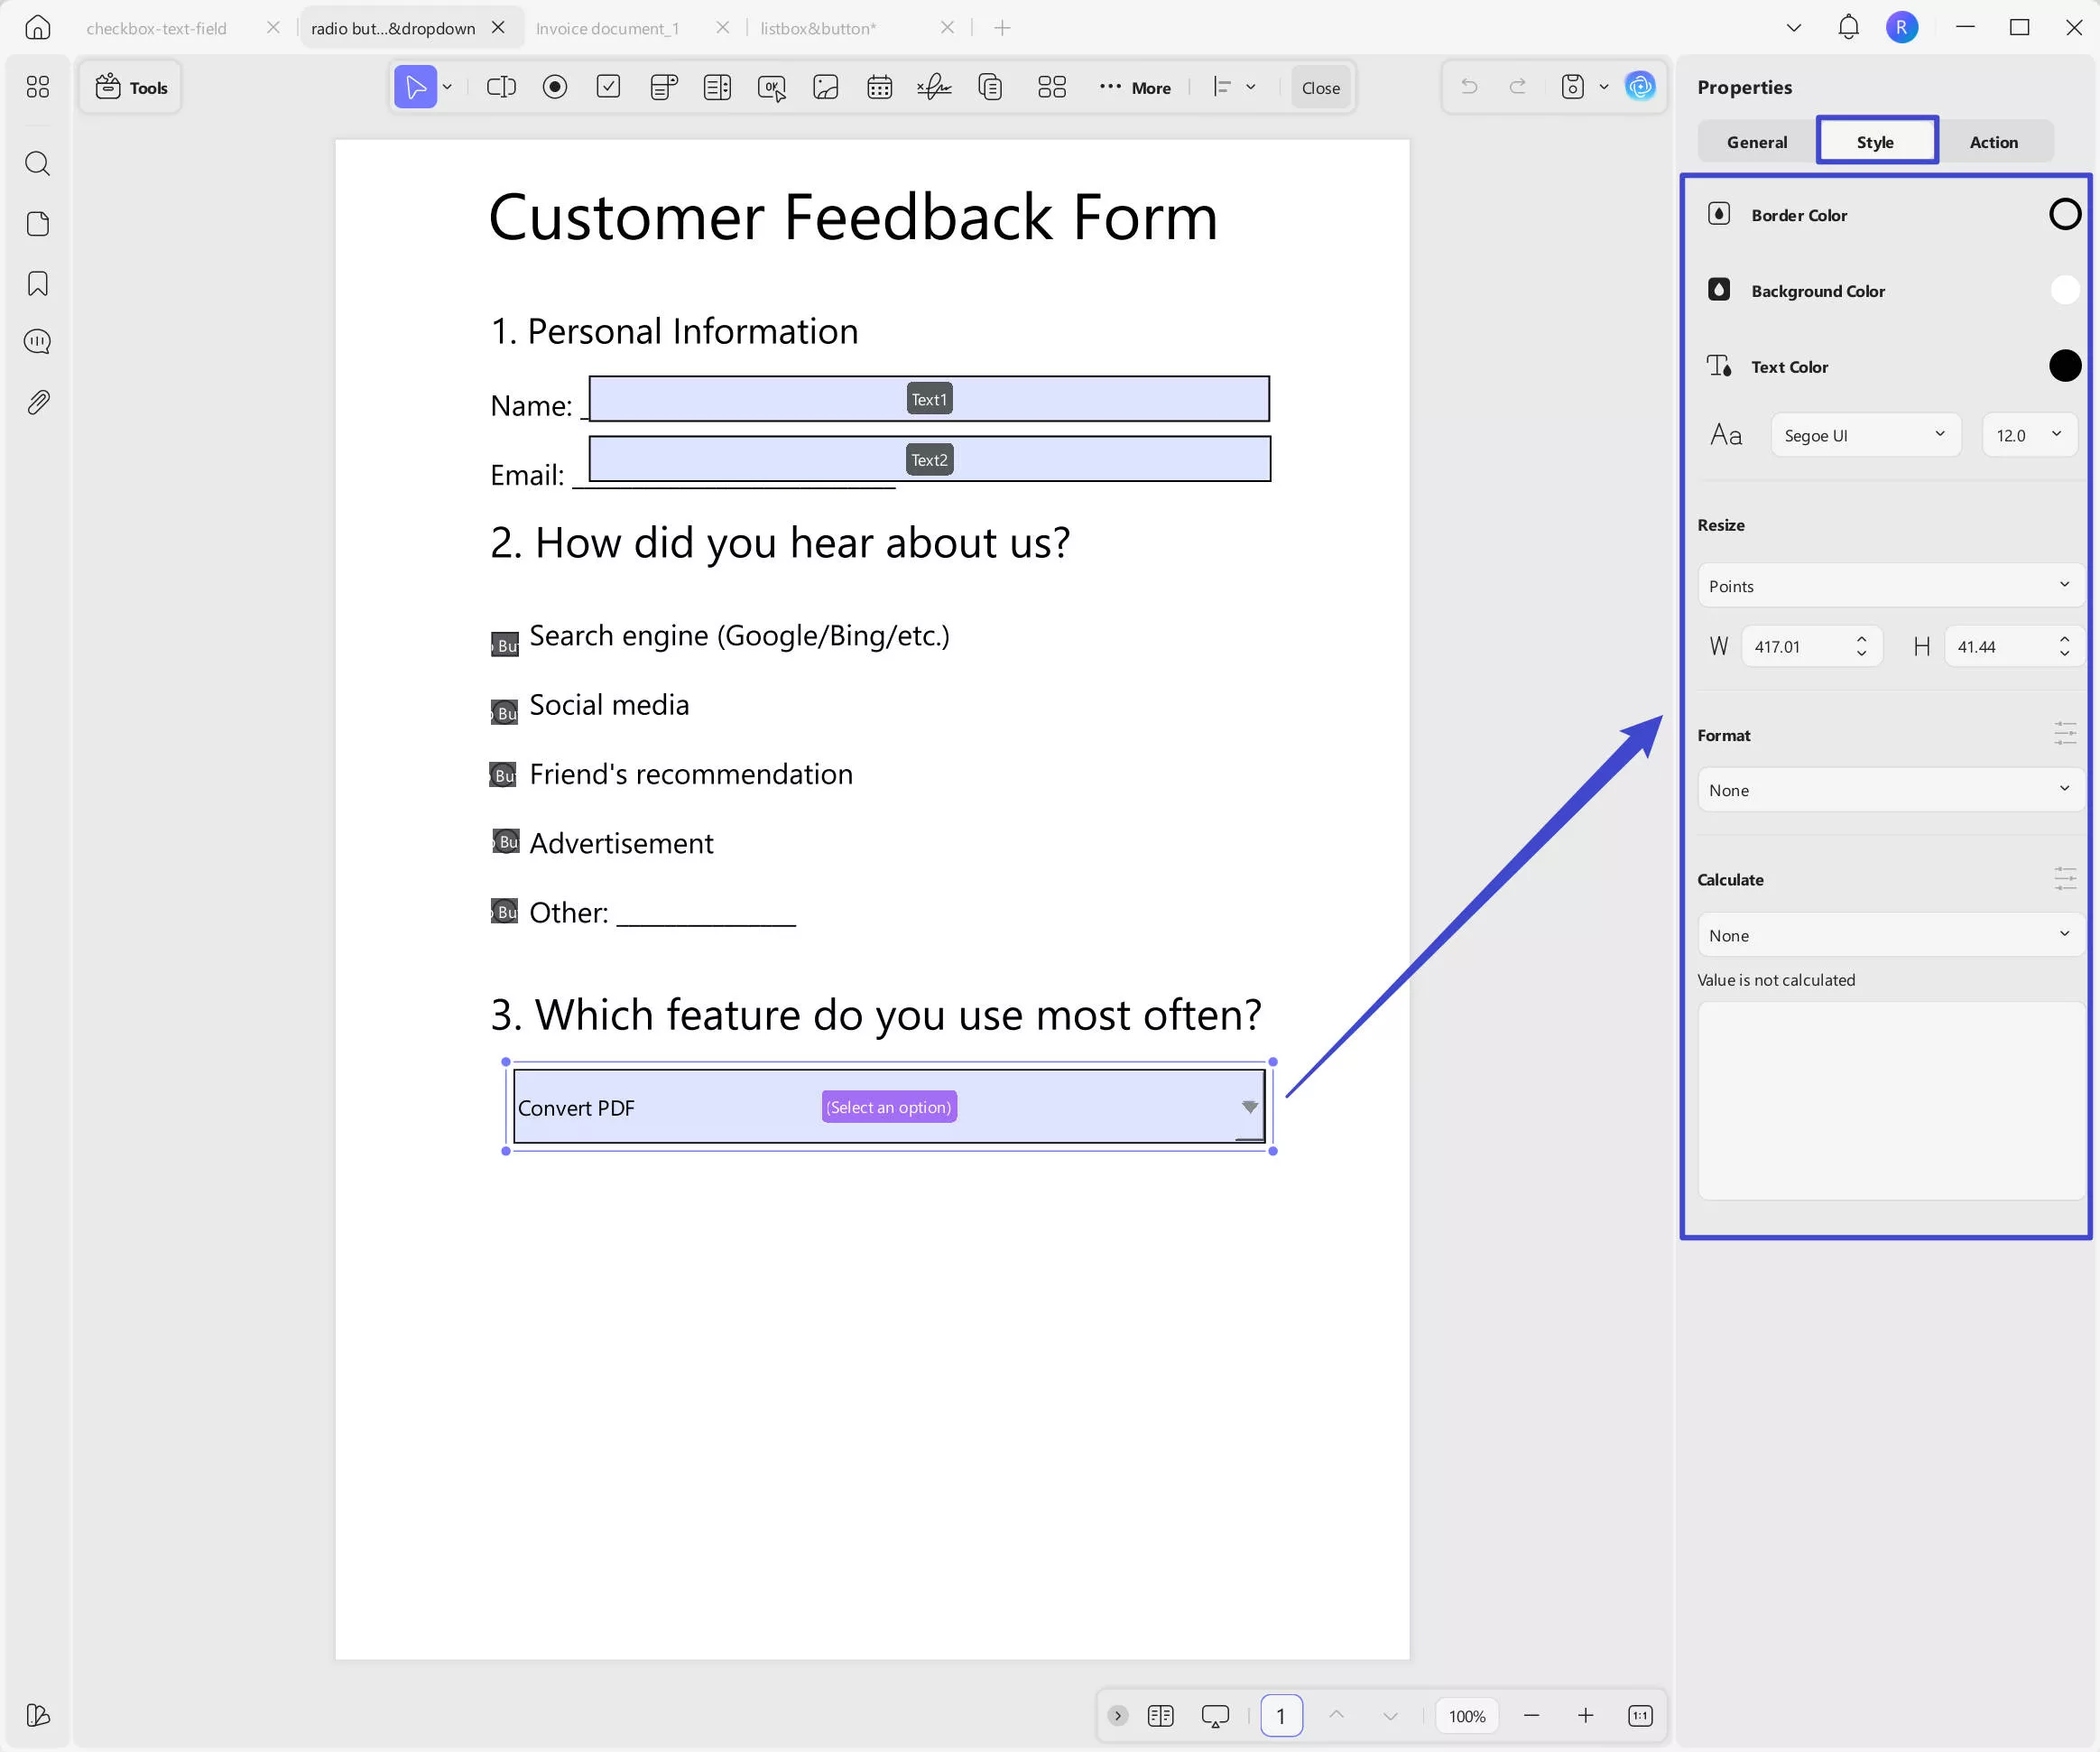Select the radio button form tool
The width and height of the screenshot is (2100, 1752).
coord(555,87)
